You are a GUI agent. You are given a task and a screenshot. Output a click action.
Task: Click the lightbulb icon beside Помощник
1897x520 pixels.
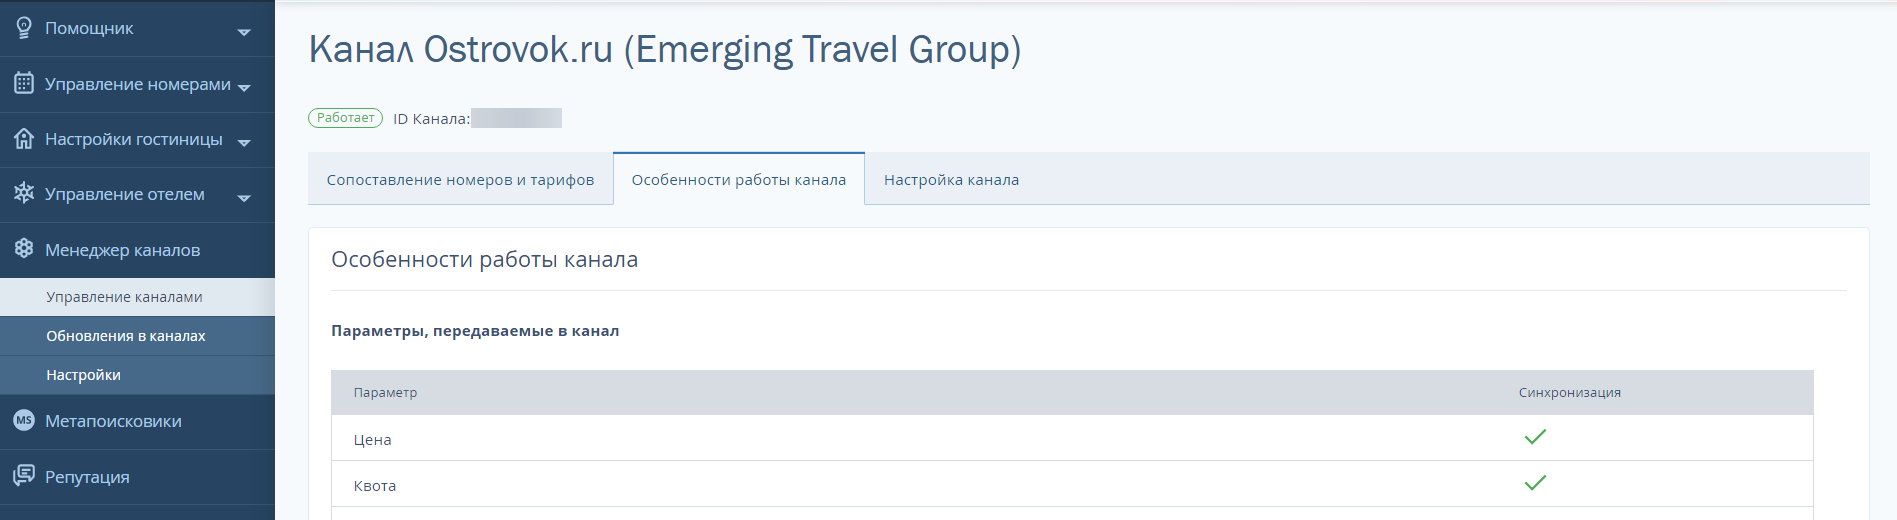[x=24, y=28]
